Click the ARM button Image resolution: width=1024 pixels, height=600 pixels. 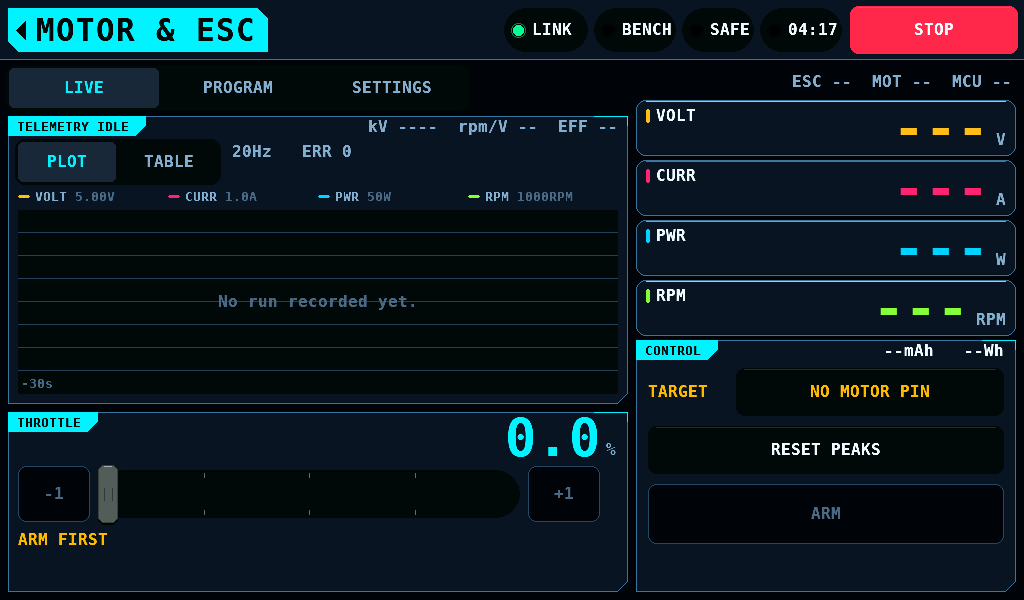[825, 514]
